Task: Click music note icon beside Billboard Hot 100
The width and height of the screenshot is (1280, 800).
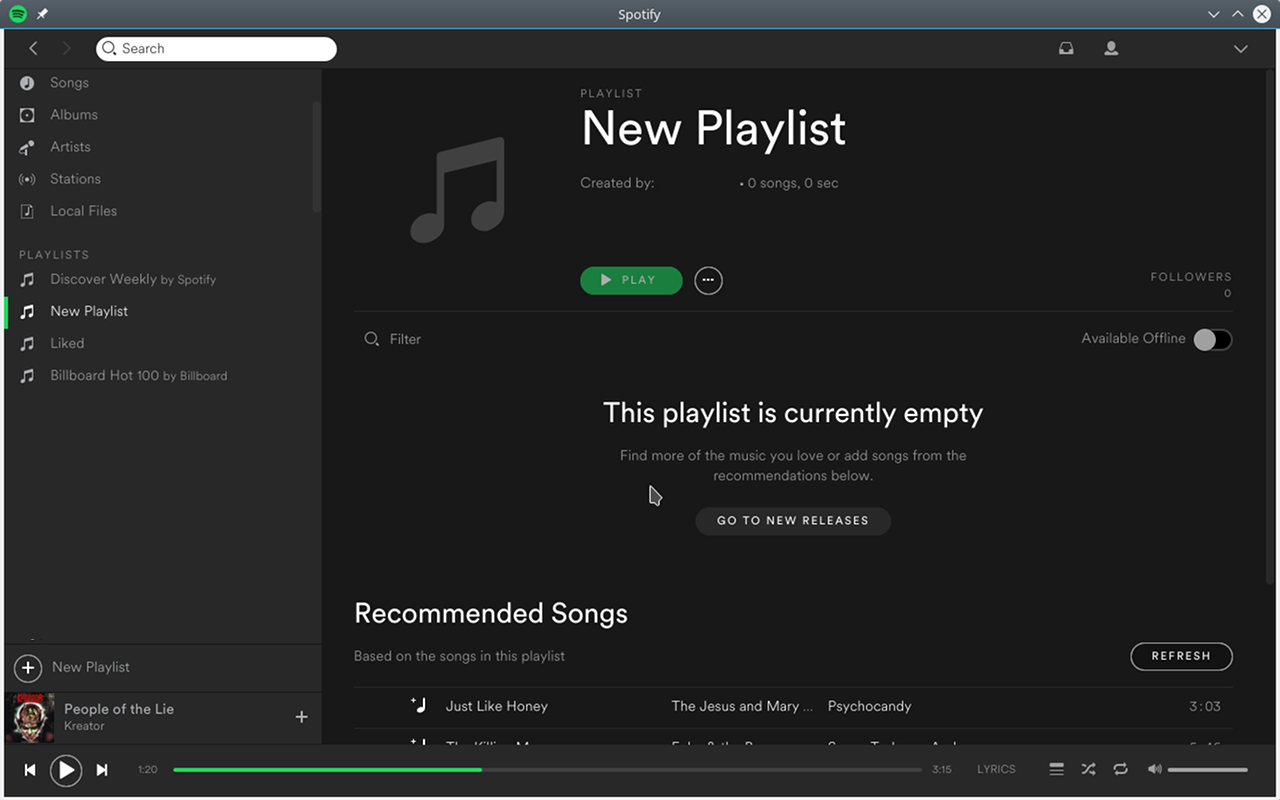Action: (x=27, y=375)
